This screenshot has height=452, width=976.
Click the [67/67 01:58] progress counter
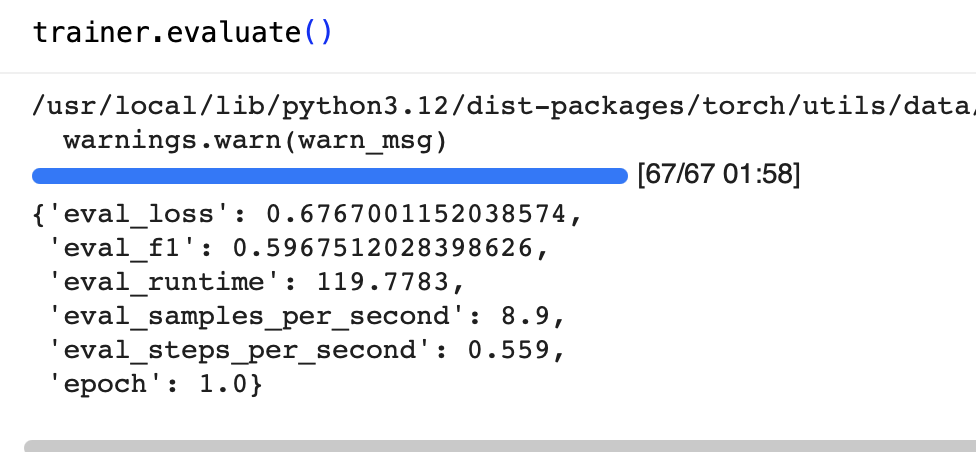[718, 176]
